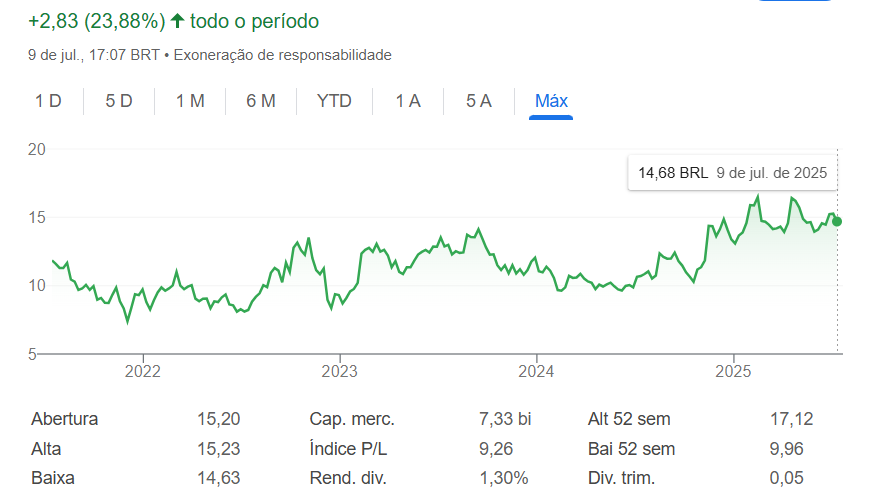Select the Índice P/L label
Viewport: 878px width, 500px height.
[351, 449]
